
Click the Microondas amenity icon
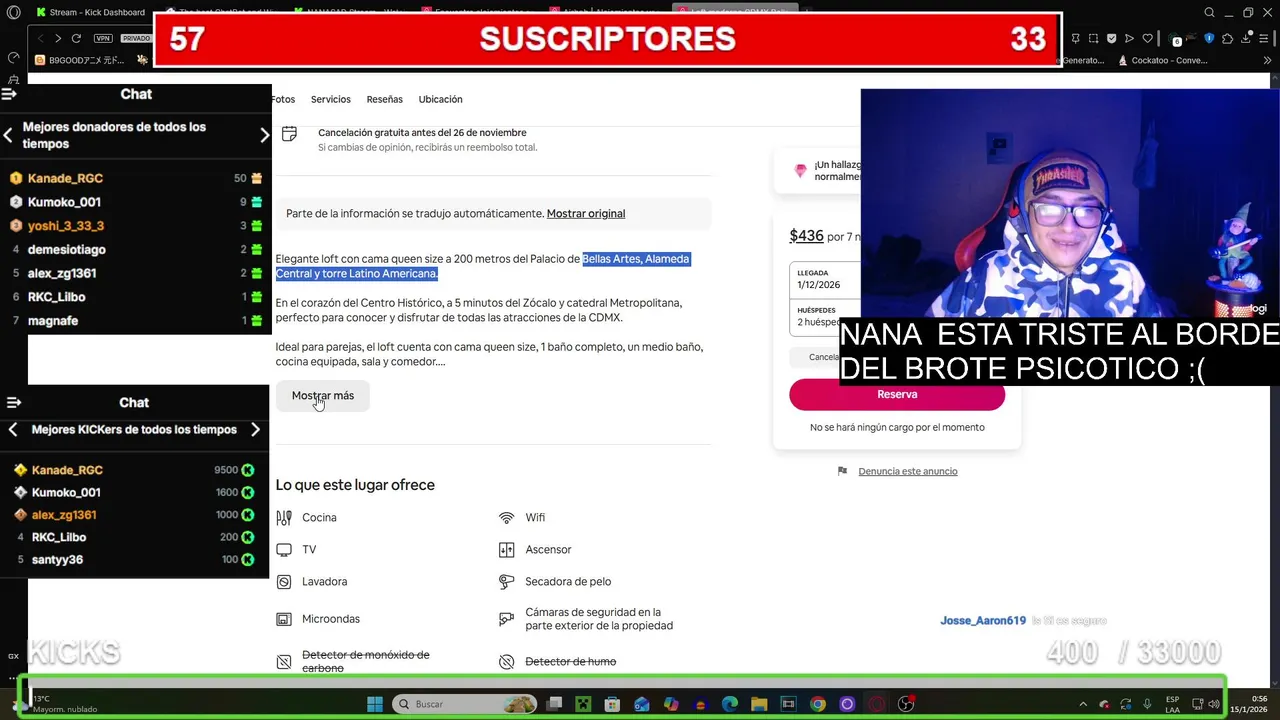284,619
